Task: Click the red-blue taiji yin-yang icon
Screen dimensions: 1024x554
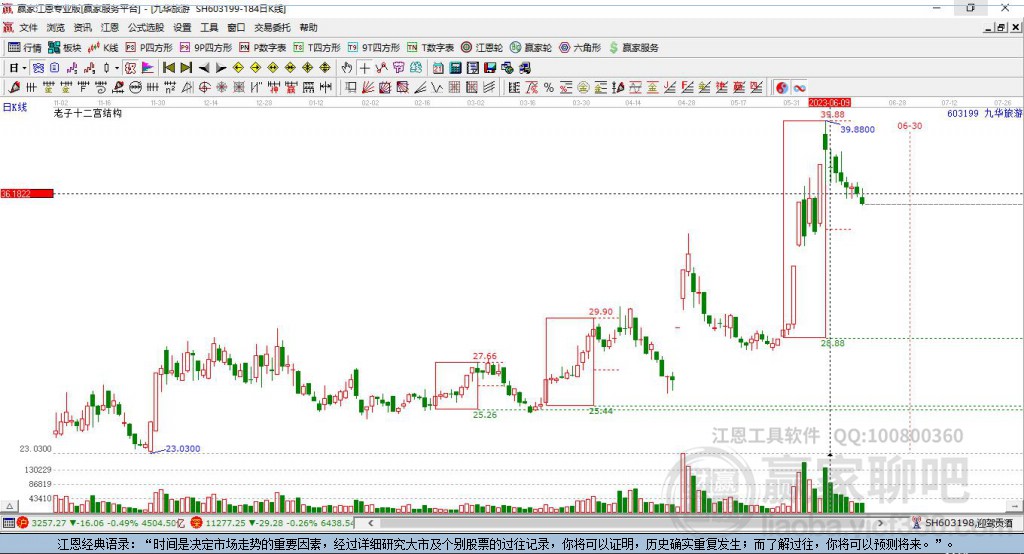Action: click(782, 87)
